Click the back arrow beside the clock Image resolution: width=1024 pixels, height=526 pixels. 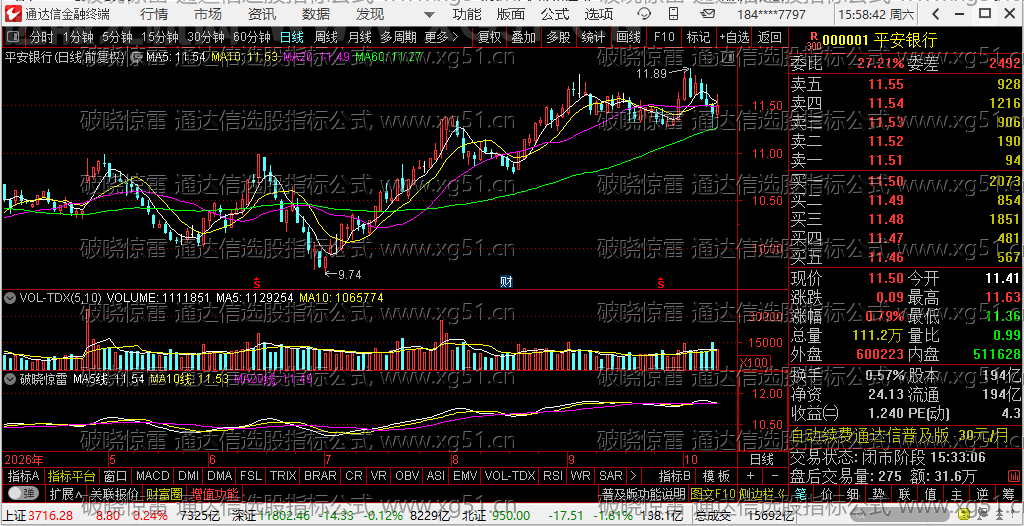click(x=937, y=14)
